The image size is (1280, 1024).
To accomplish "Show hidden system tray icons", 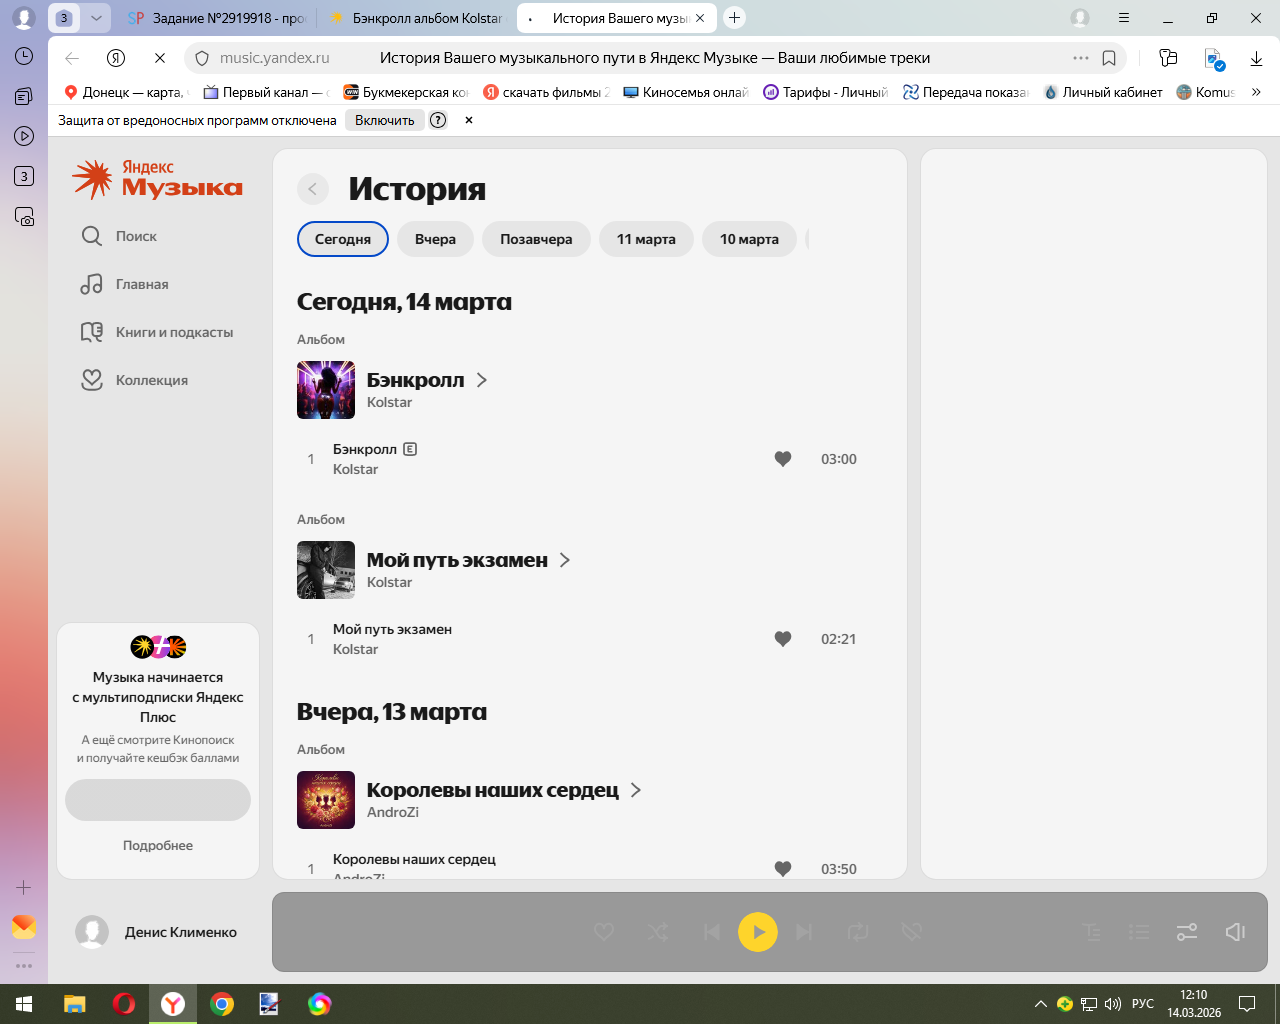I will coord(1040,1004).
